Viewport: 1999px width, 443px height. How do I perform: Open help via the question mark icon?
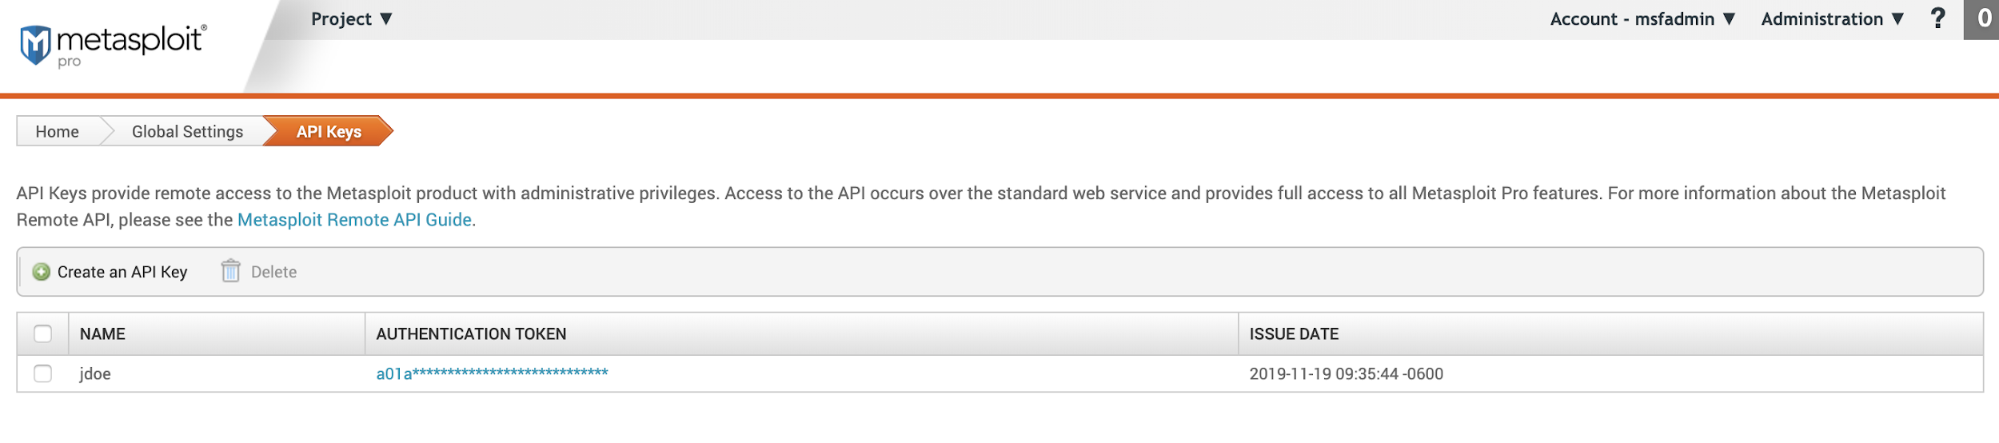click(1938, 19)
